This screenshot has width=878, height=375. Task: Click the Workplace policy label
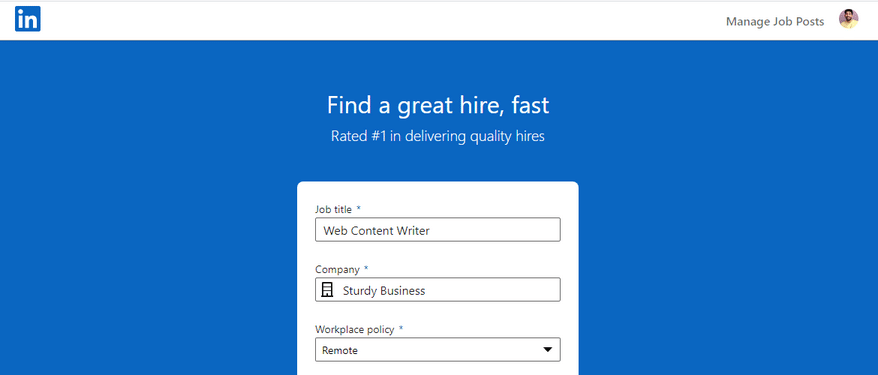pos(354,329)
